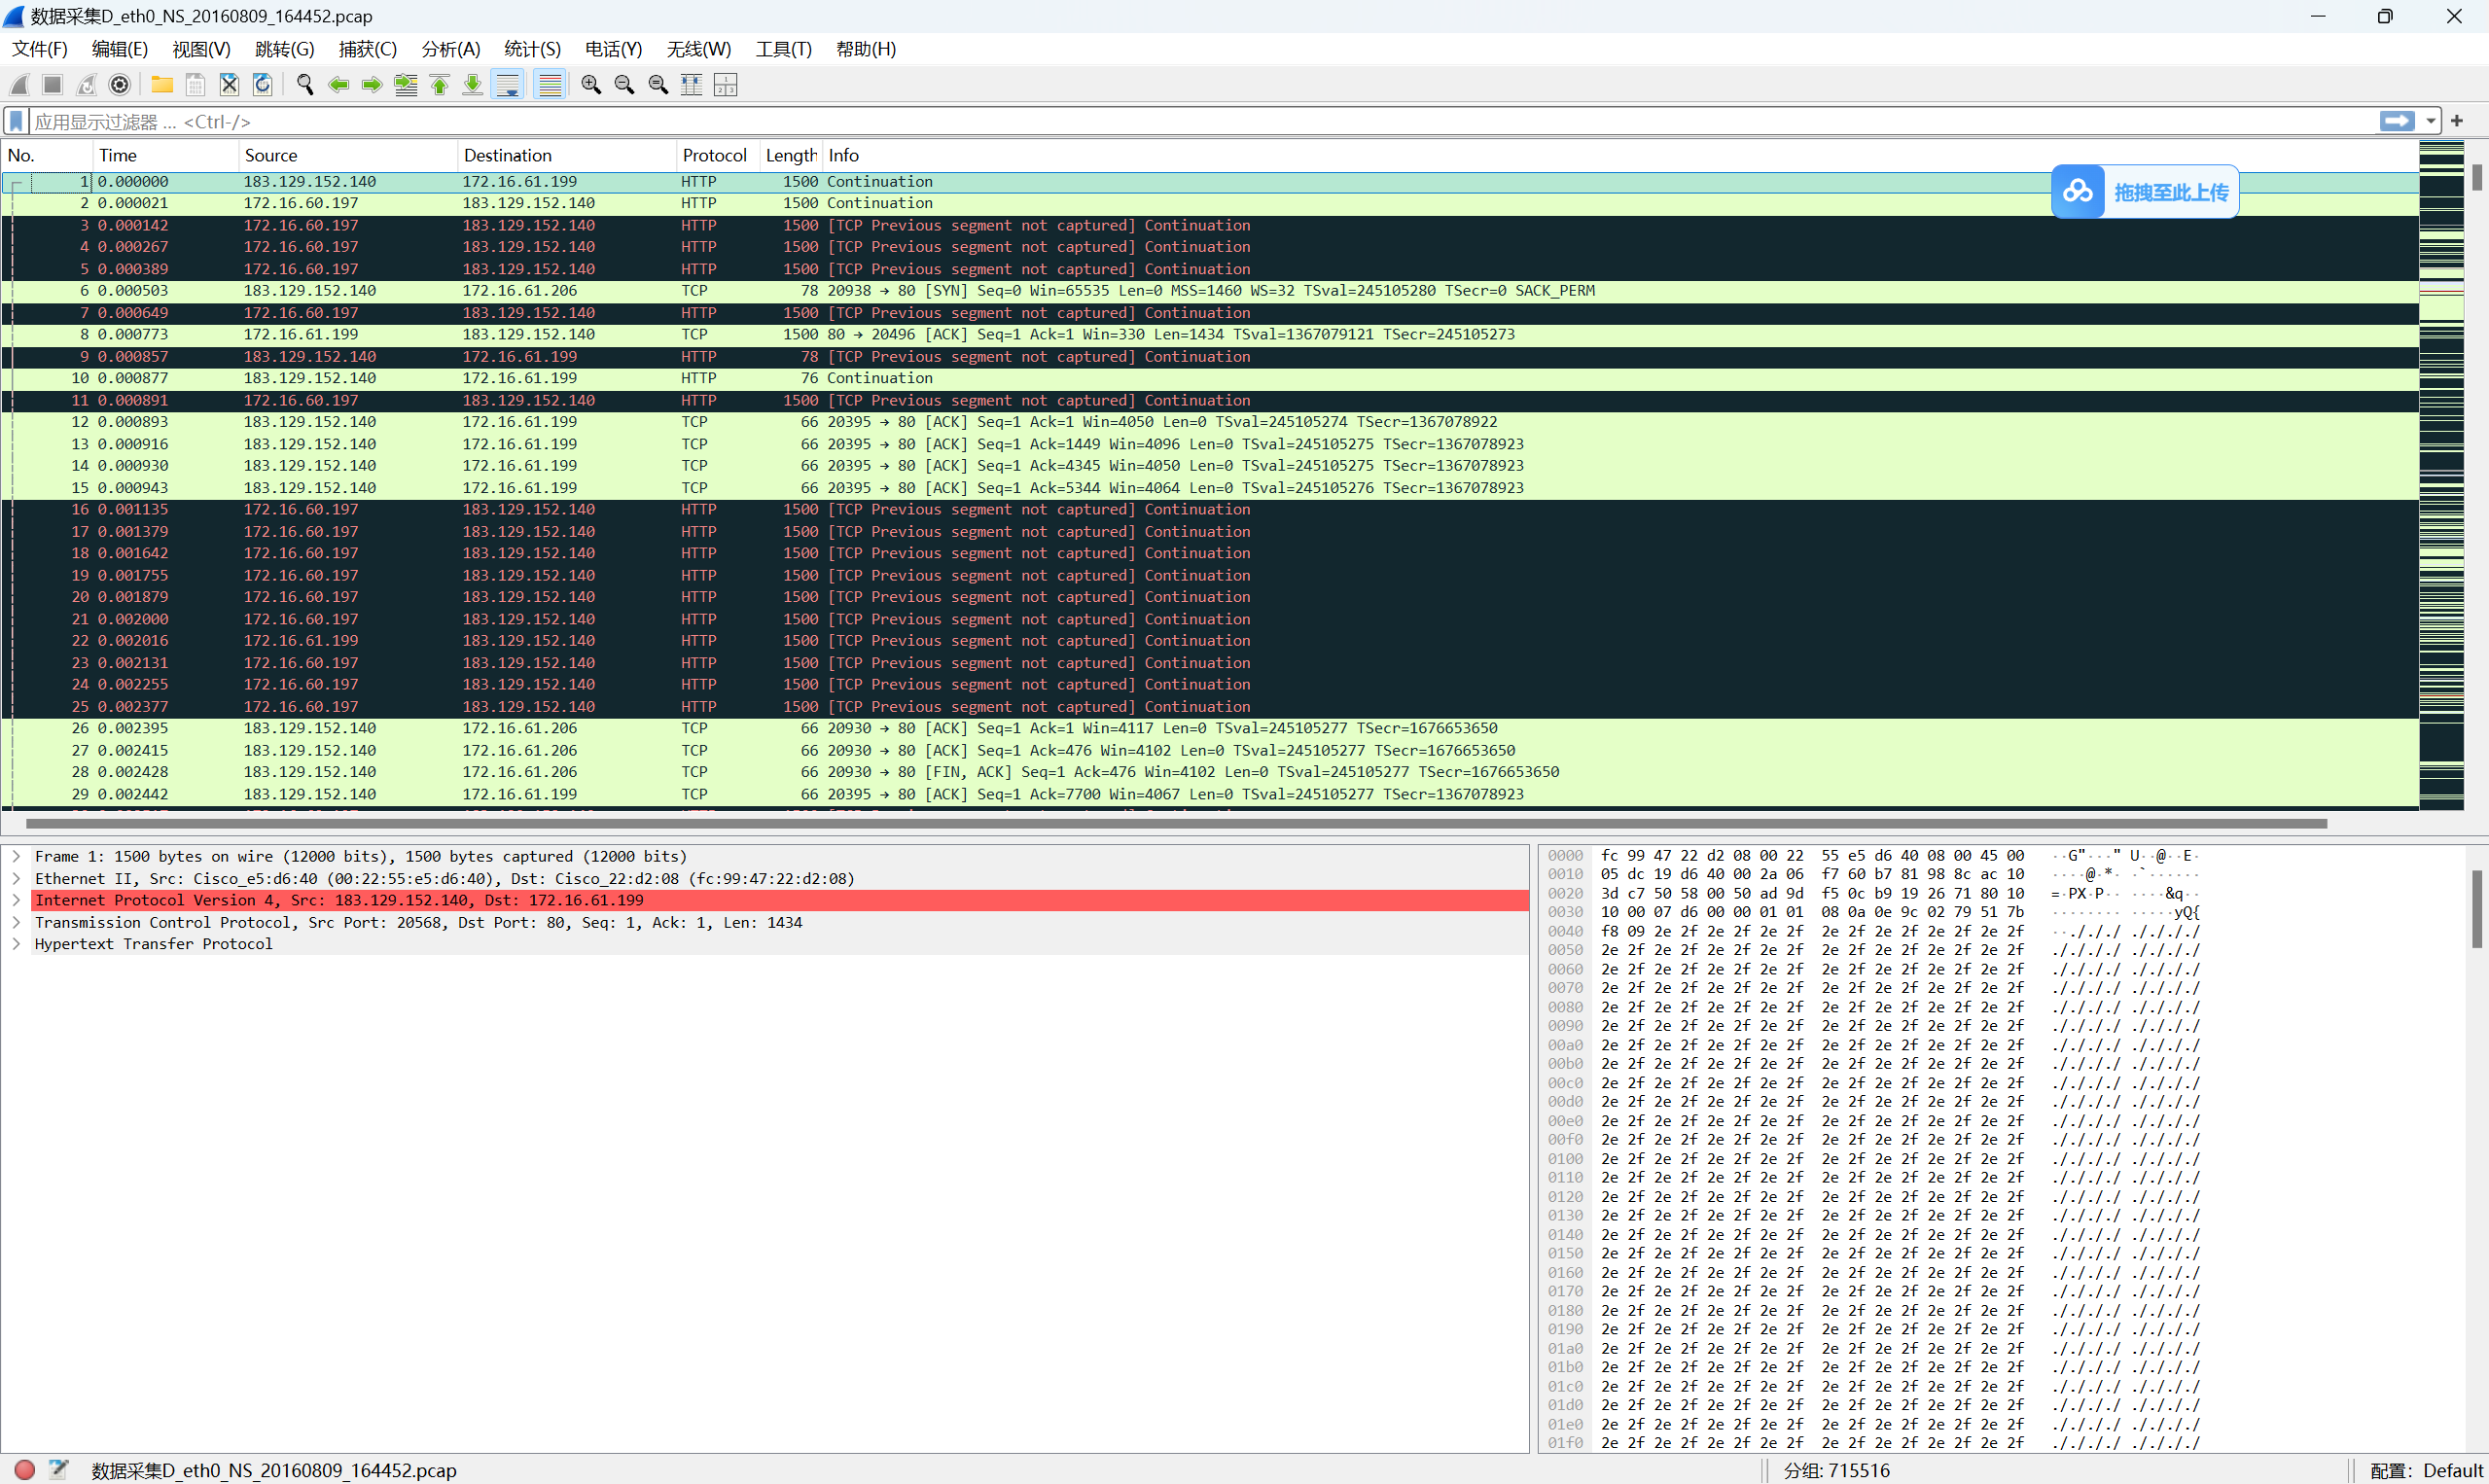Toggle packet list coloring rules

[x=550, y=85]
